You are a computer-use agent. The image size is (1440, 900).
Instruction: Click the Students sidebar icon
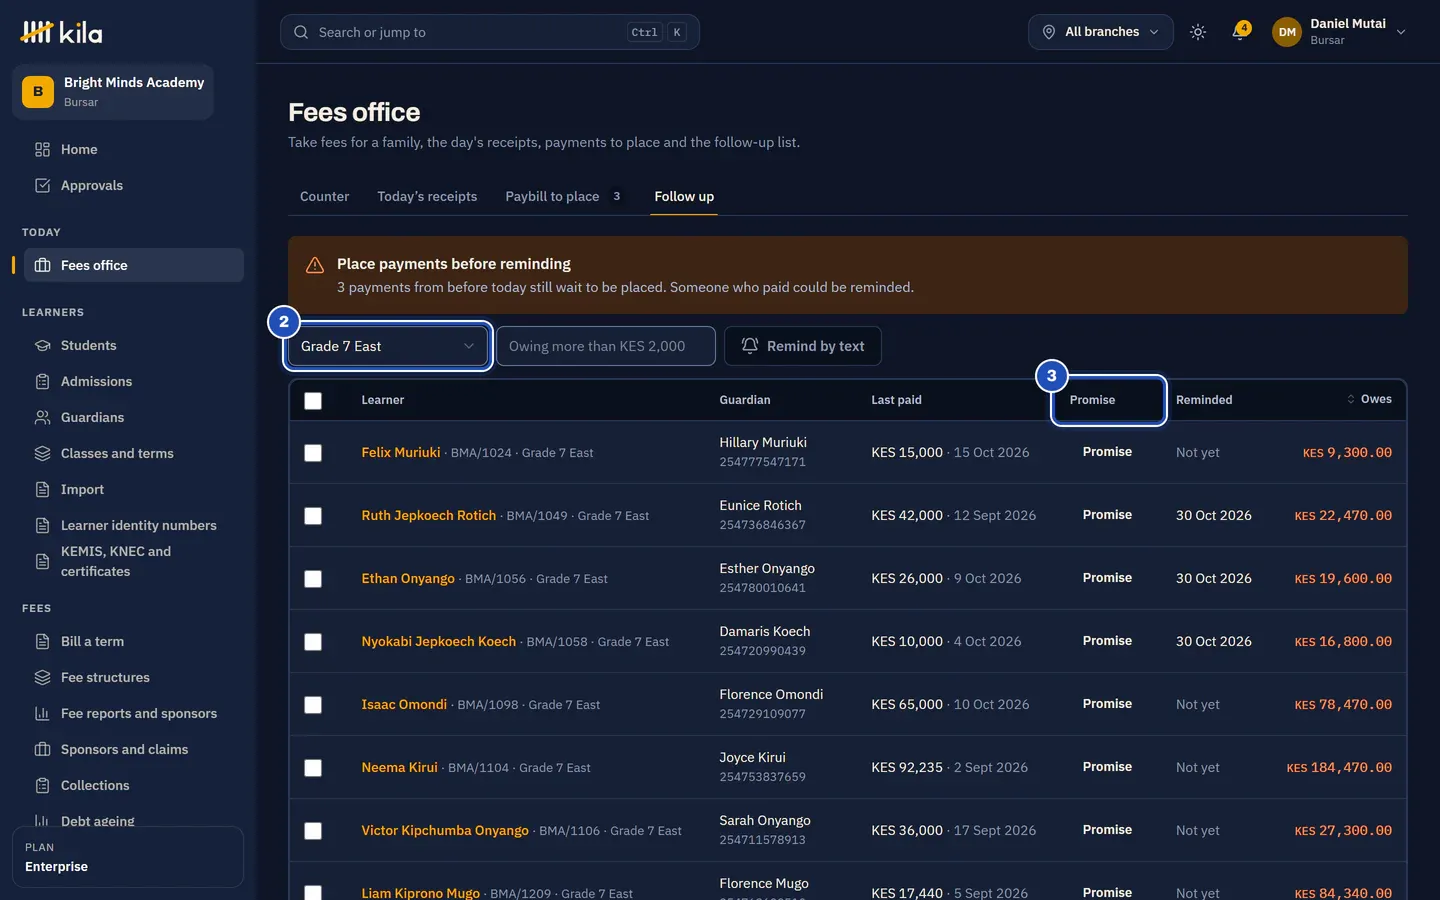point(42,345)
